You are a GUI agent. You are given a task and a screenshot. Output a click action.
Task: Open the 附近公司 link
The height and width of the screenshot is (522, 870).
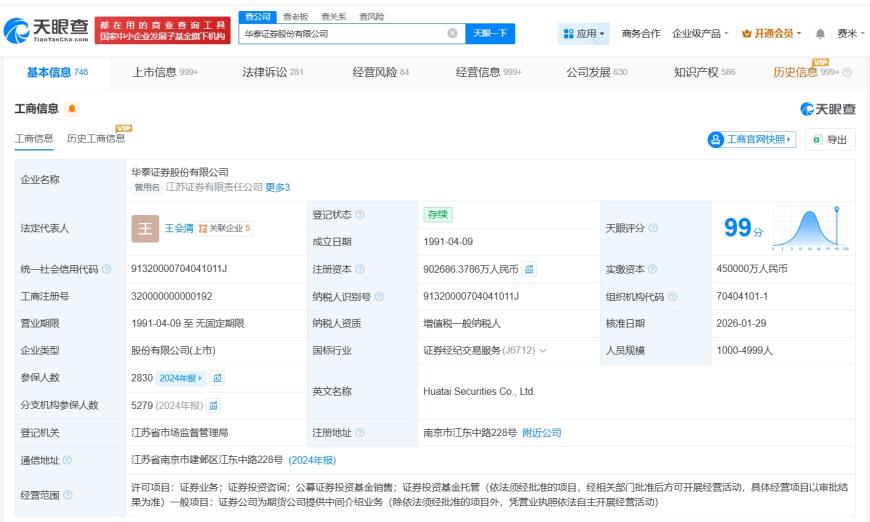(542, 433)
